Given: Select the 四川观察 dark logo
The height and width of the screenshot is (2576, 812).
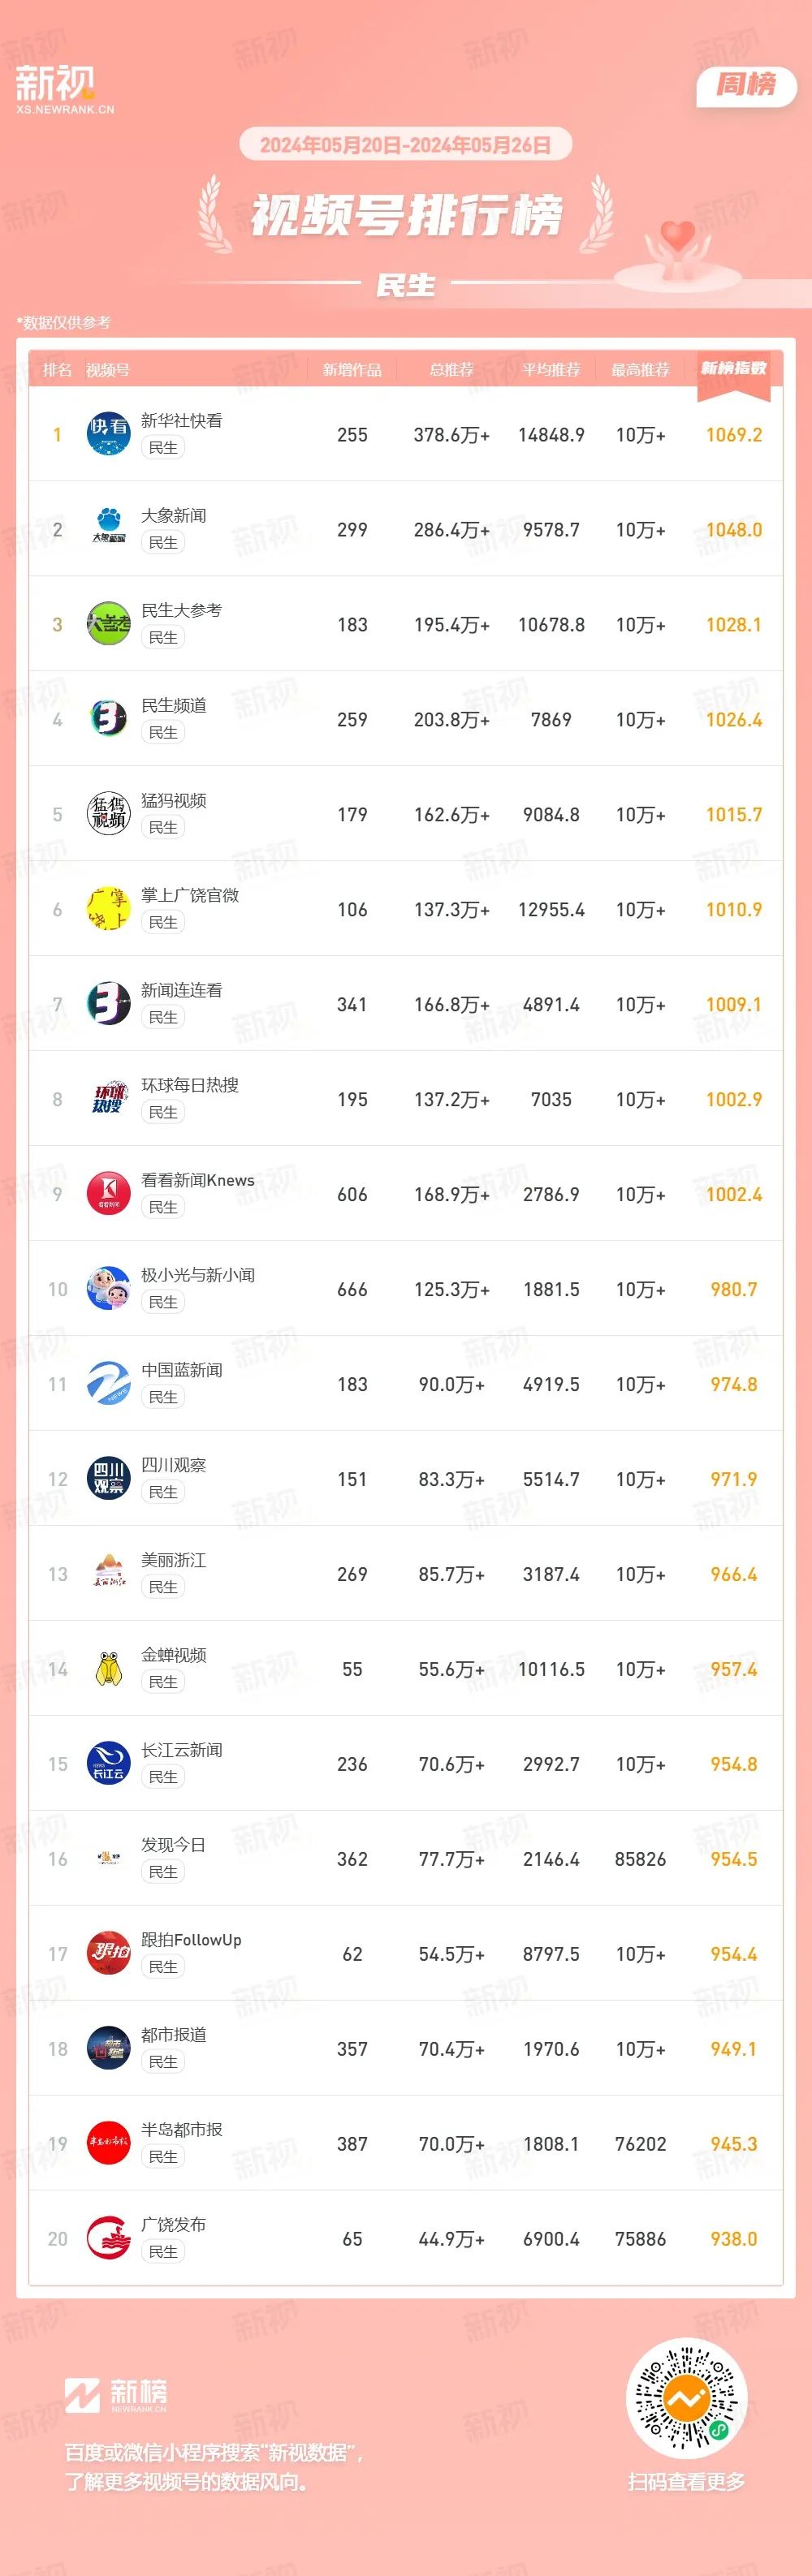Looking at the screenshot, I should point(108,1479).
